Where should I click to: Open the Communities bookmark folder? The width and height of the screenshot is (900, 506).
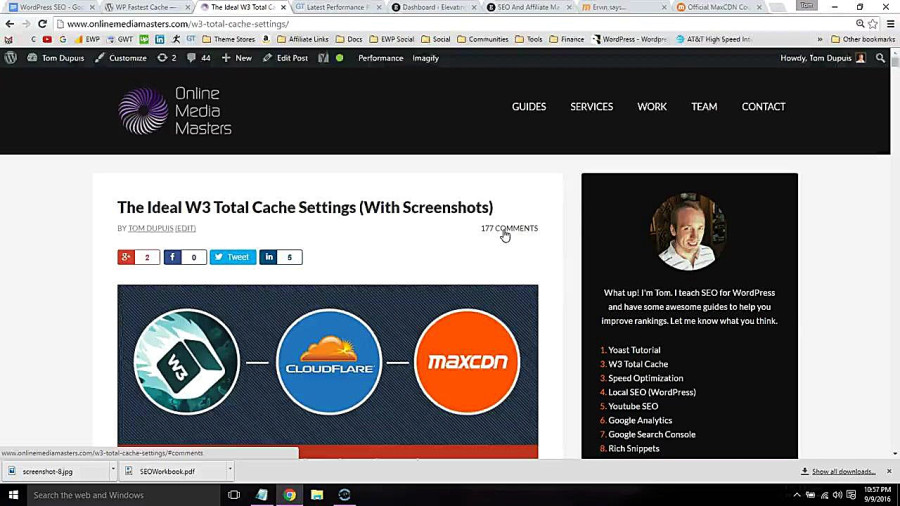click(x=483, y=40)
